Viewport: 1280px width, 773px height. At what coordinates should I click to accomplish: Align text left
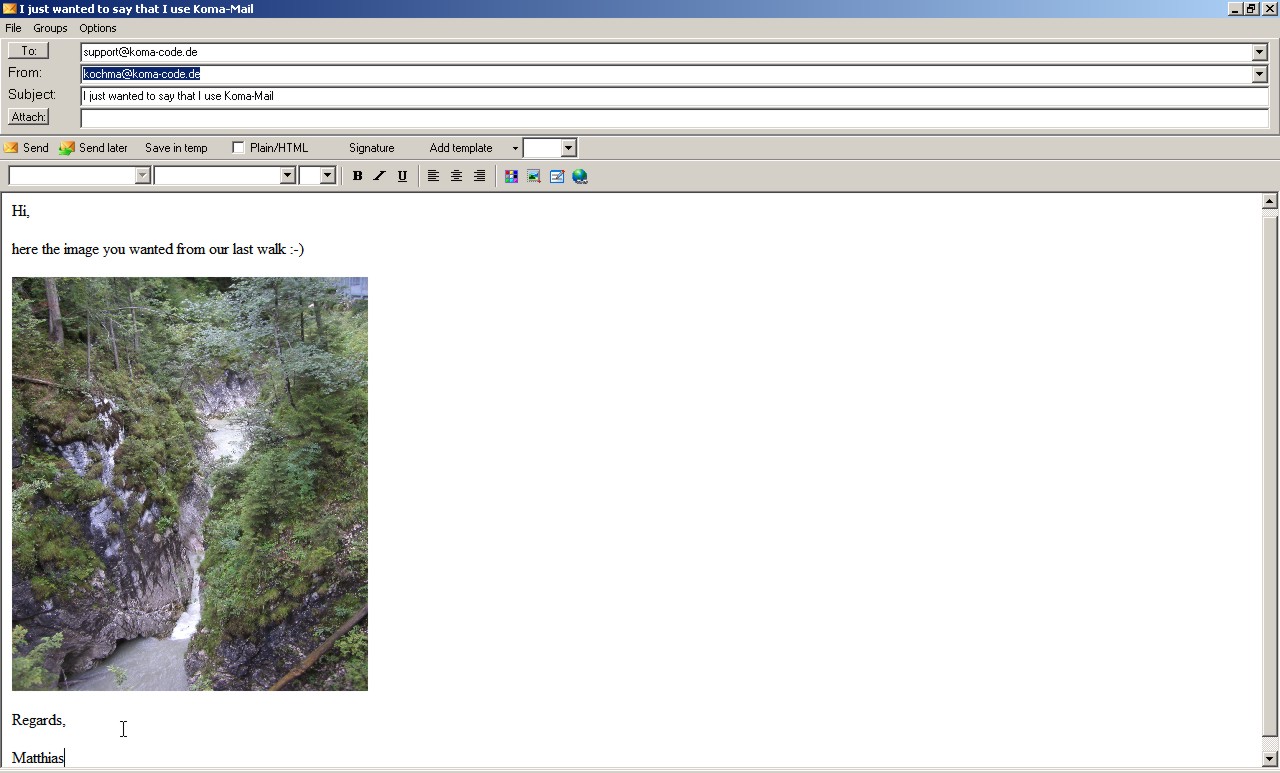point(433,176)
